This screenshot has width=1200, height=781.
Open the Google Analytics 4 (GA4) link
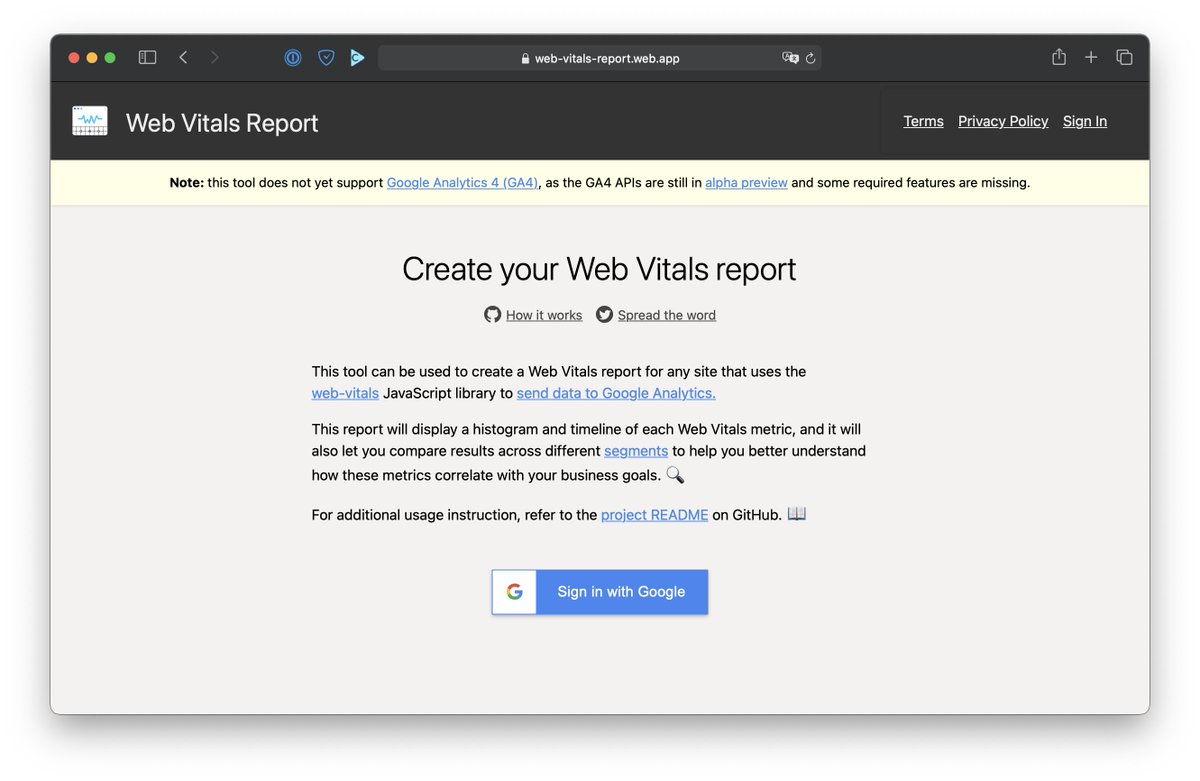click(463, 182)
